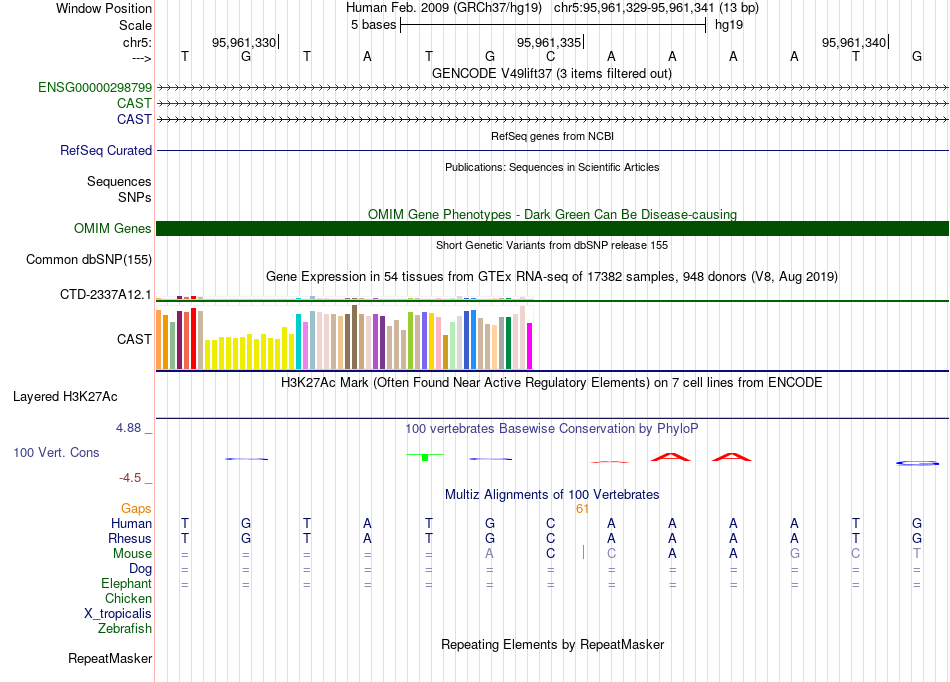Click the Multiz Alignments of 100 Vertebrates title
Image resolution: width=950 pixels, height=682 pixels.
pos(552,495)
